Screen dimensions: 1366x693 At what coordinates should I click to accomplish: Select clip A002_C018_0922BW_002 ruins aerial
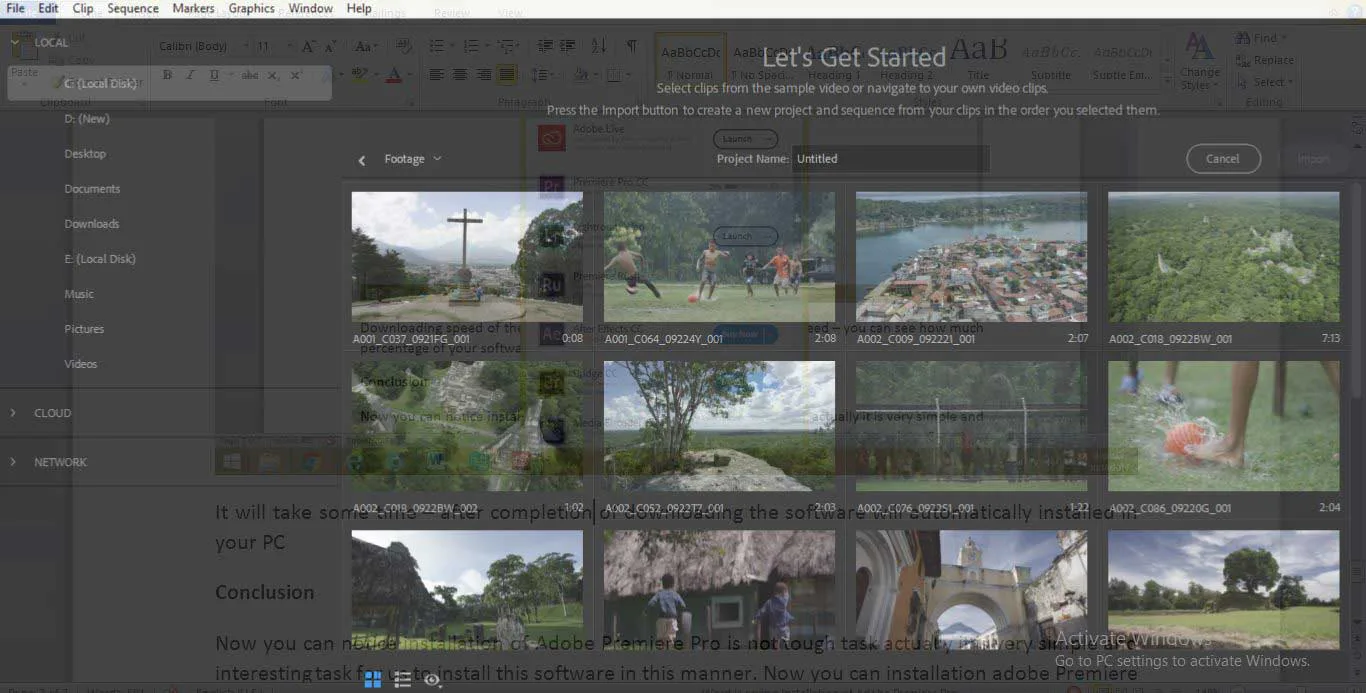point(467,426)
